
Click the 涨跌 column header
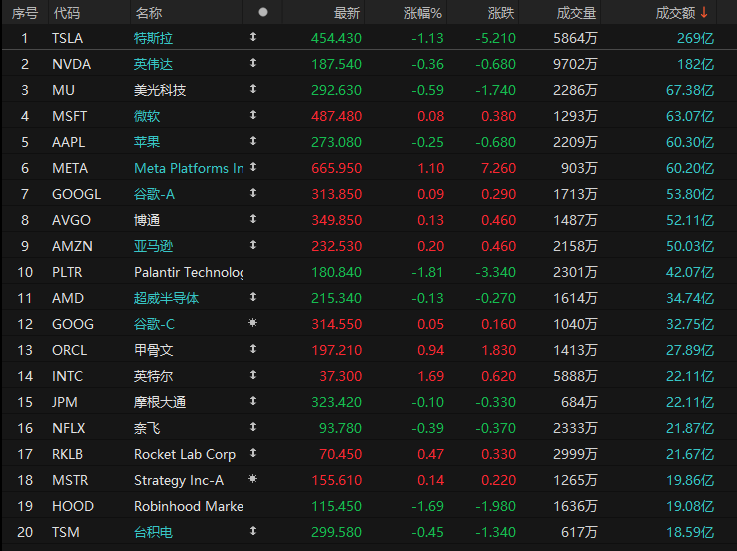point(501,13)
